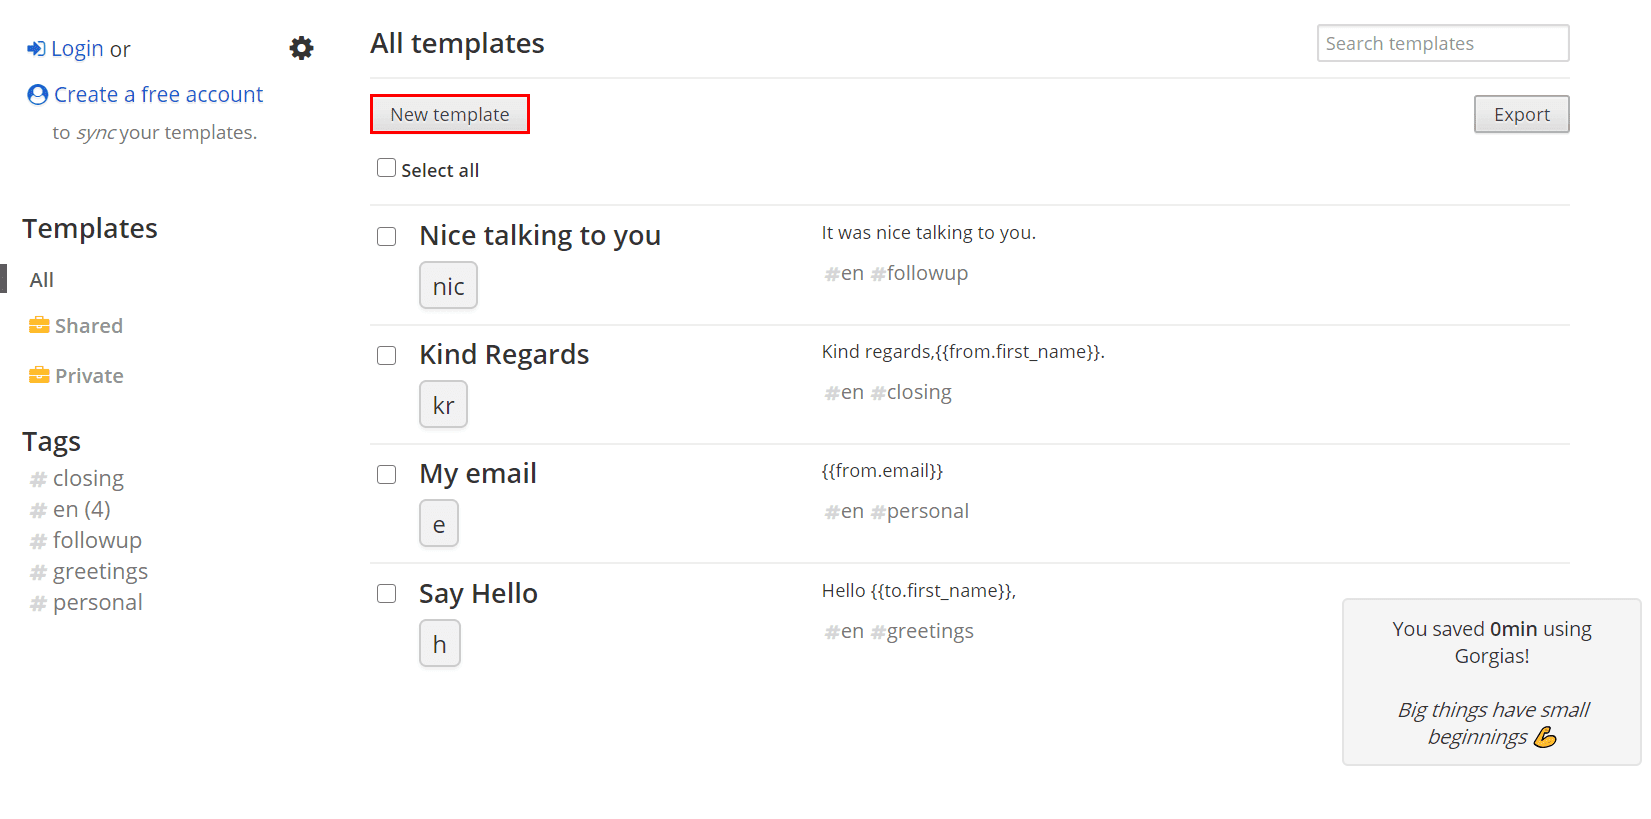The width and height of the screenshot is (1651, 819).
Task: Show All templates in sidebar
Action: click(41, 280)
